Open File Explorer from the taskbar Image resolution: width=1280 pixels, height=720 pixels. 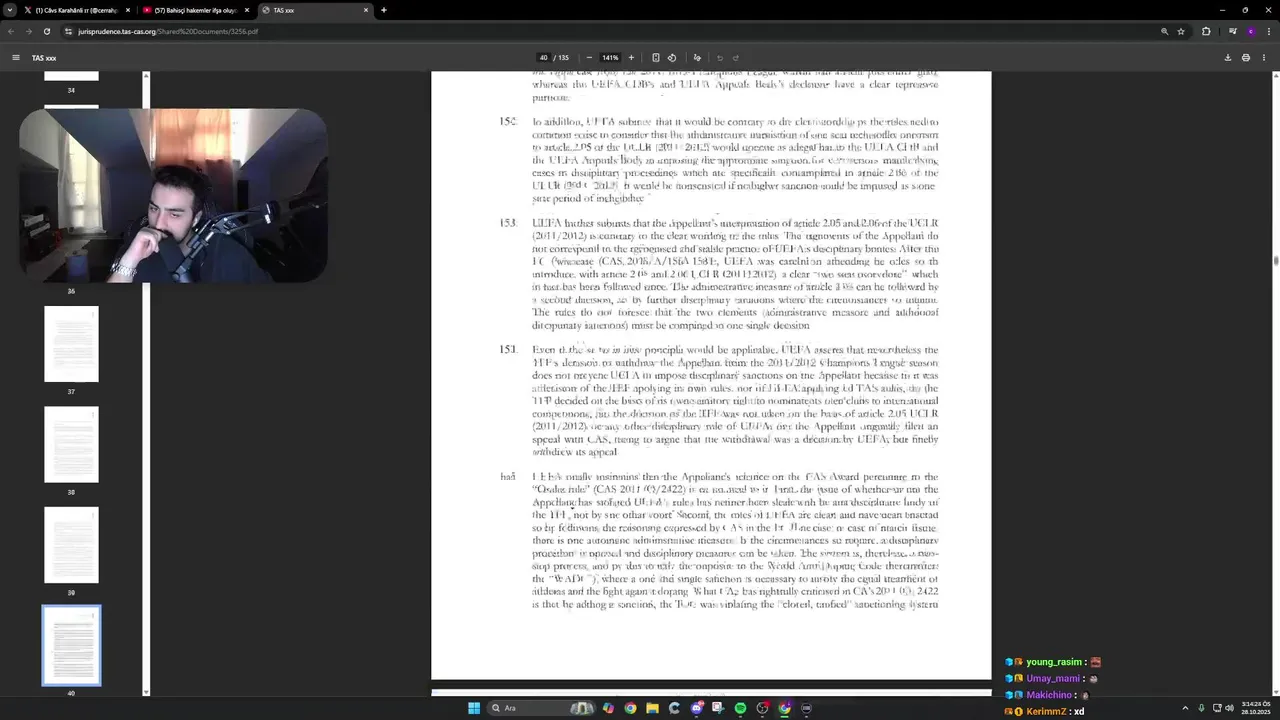(652, 708)
